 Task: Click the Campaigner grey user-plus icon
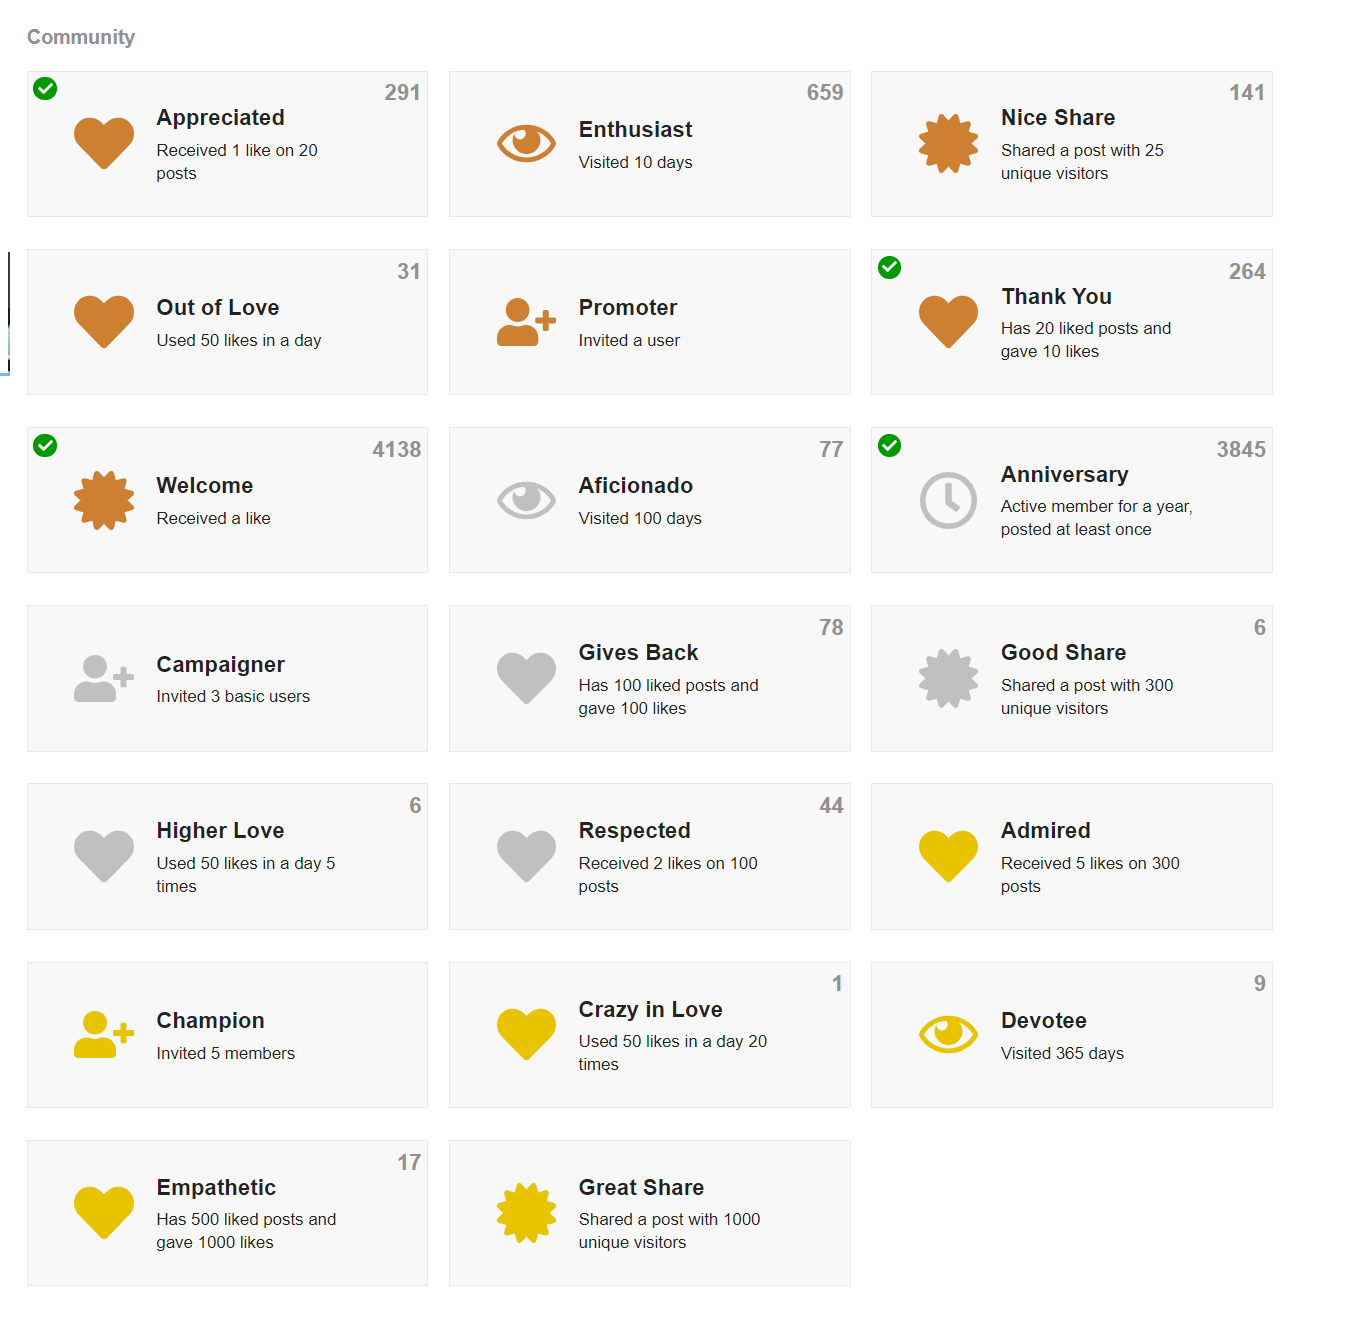click(104, 678)
